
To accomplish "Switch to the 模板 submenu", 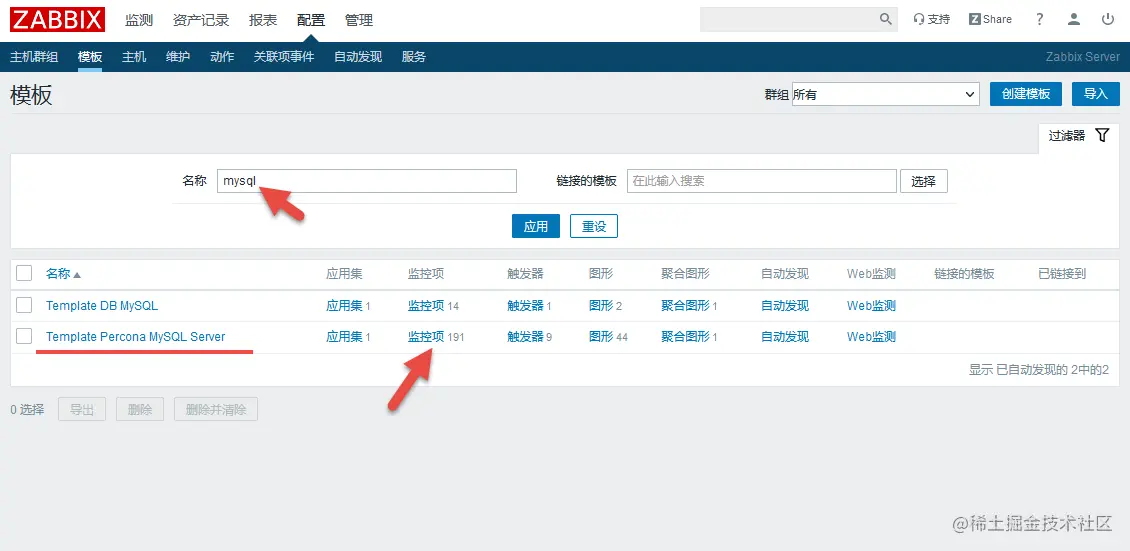I will pyautogui.click(x=90, y=57).
